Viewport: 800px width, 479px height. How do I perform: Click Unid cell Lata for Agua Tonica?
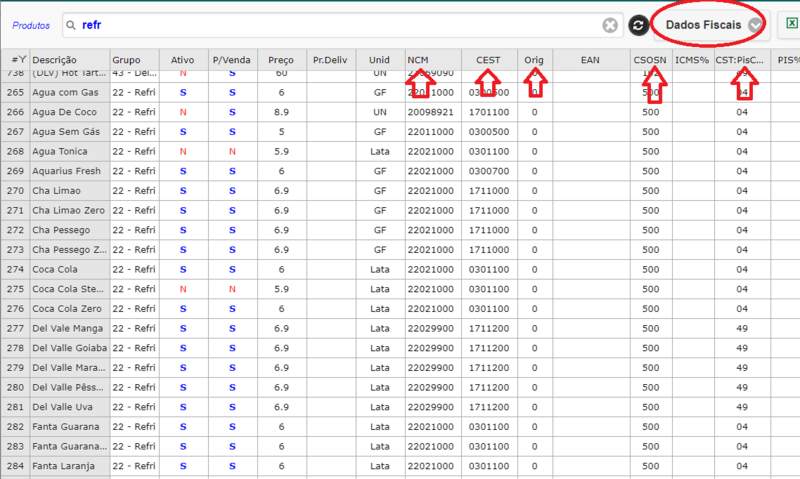(x=380, y=152)
